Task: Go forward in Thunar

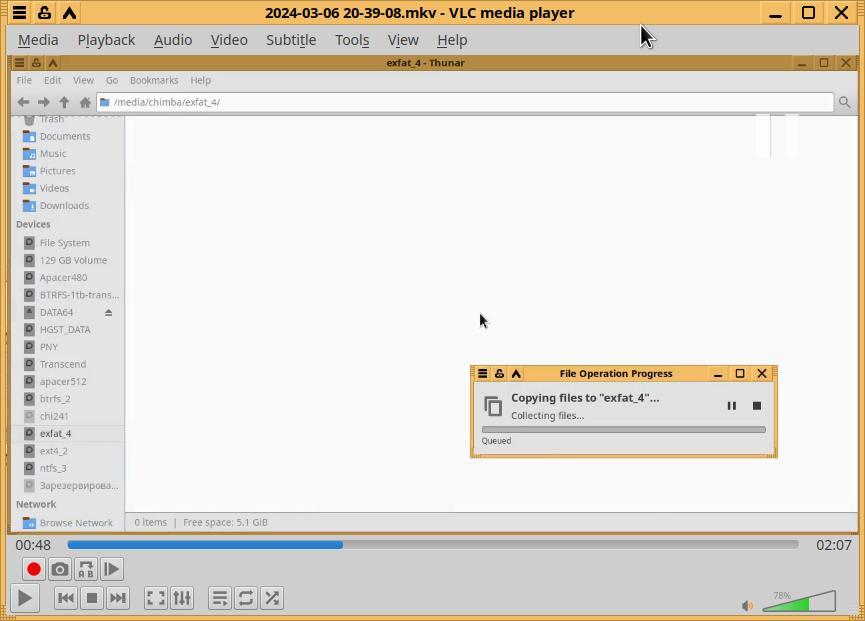Action: [x=44, y=102]
